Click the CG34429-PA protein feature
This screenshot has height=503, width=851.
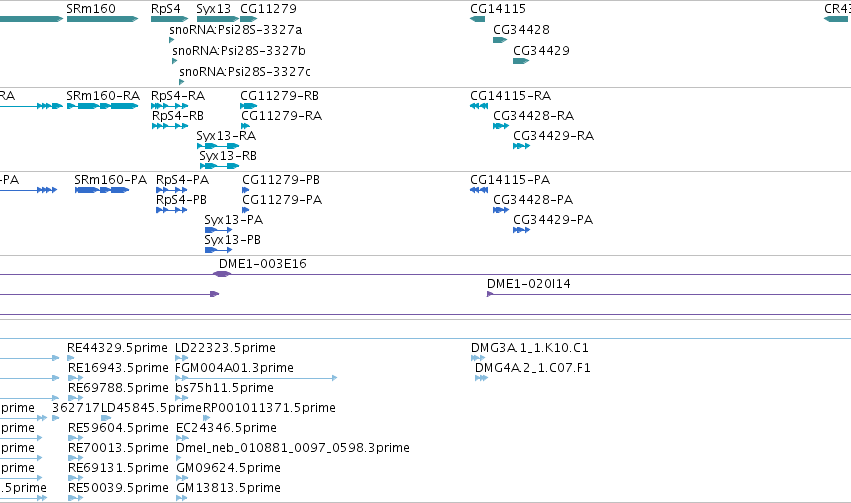(522, 230)
